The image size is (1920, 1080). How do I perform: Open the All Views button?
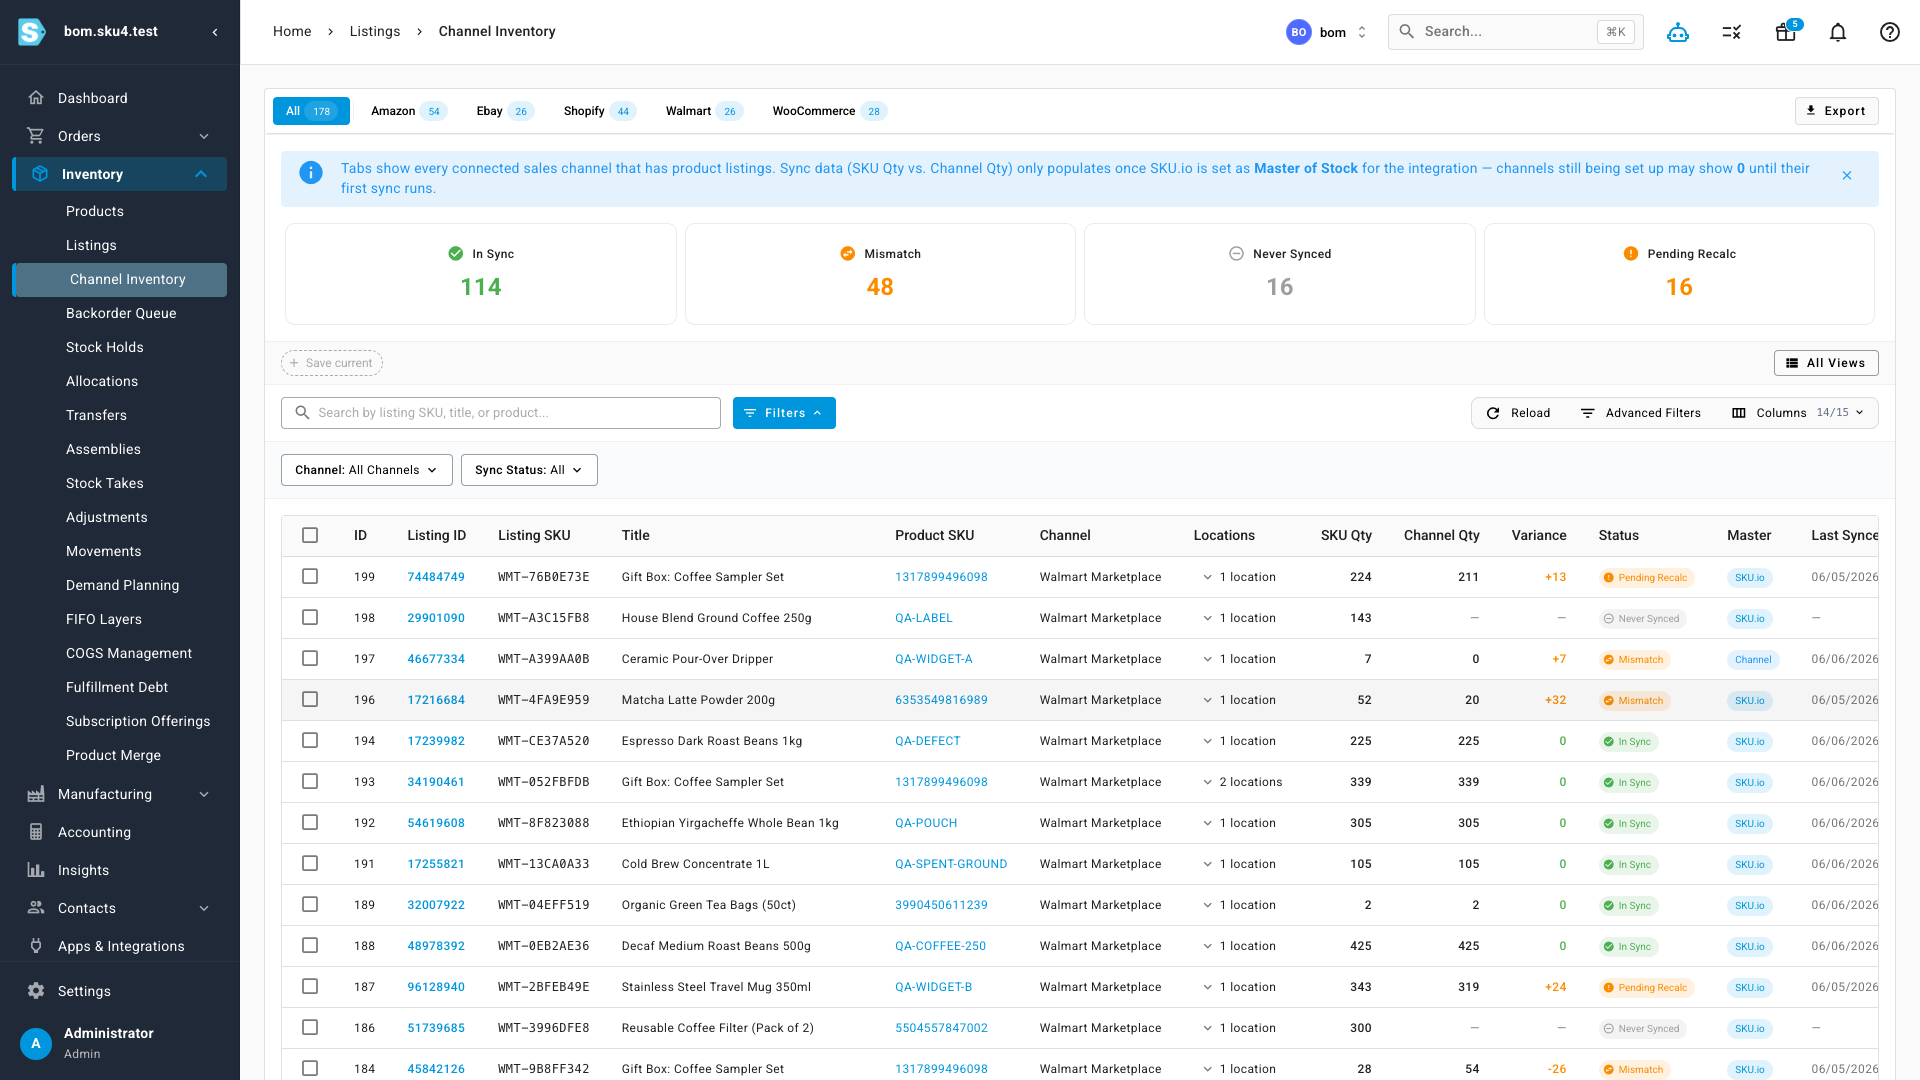point(1826,363)
